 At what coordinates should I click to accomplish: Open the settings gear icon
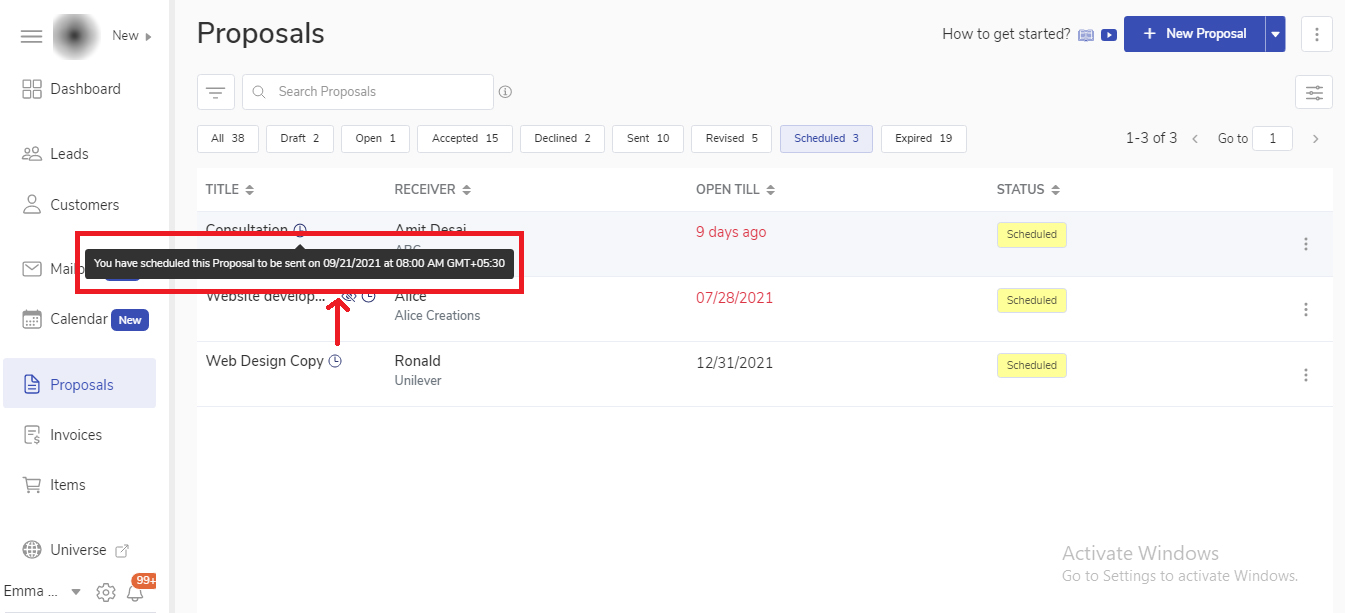[106, 593]
